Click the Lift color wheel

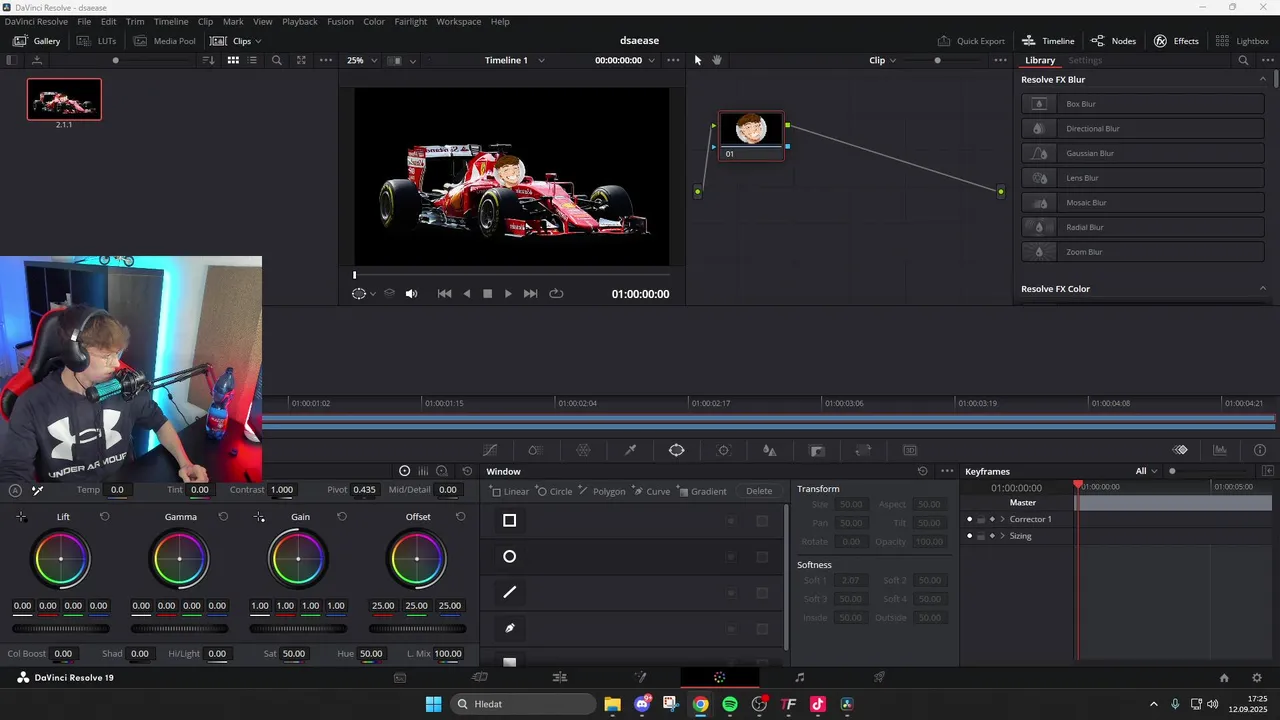point(61,559)
